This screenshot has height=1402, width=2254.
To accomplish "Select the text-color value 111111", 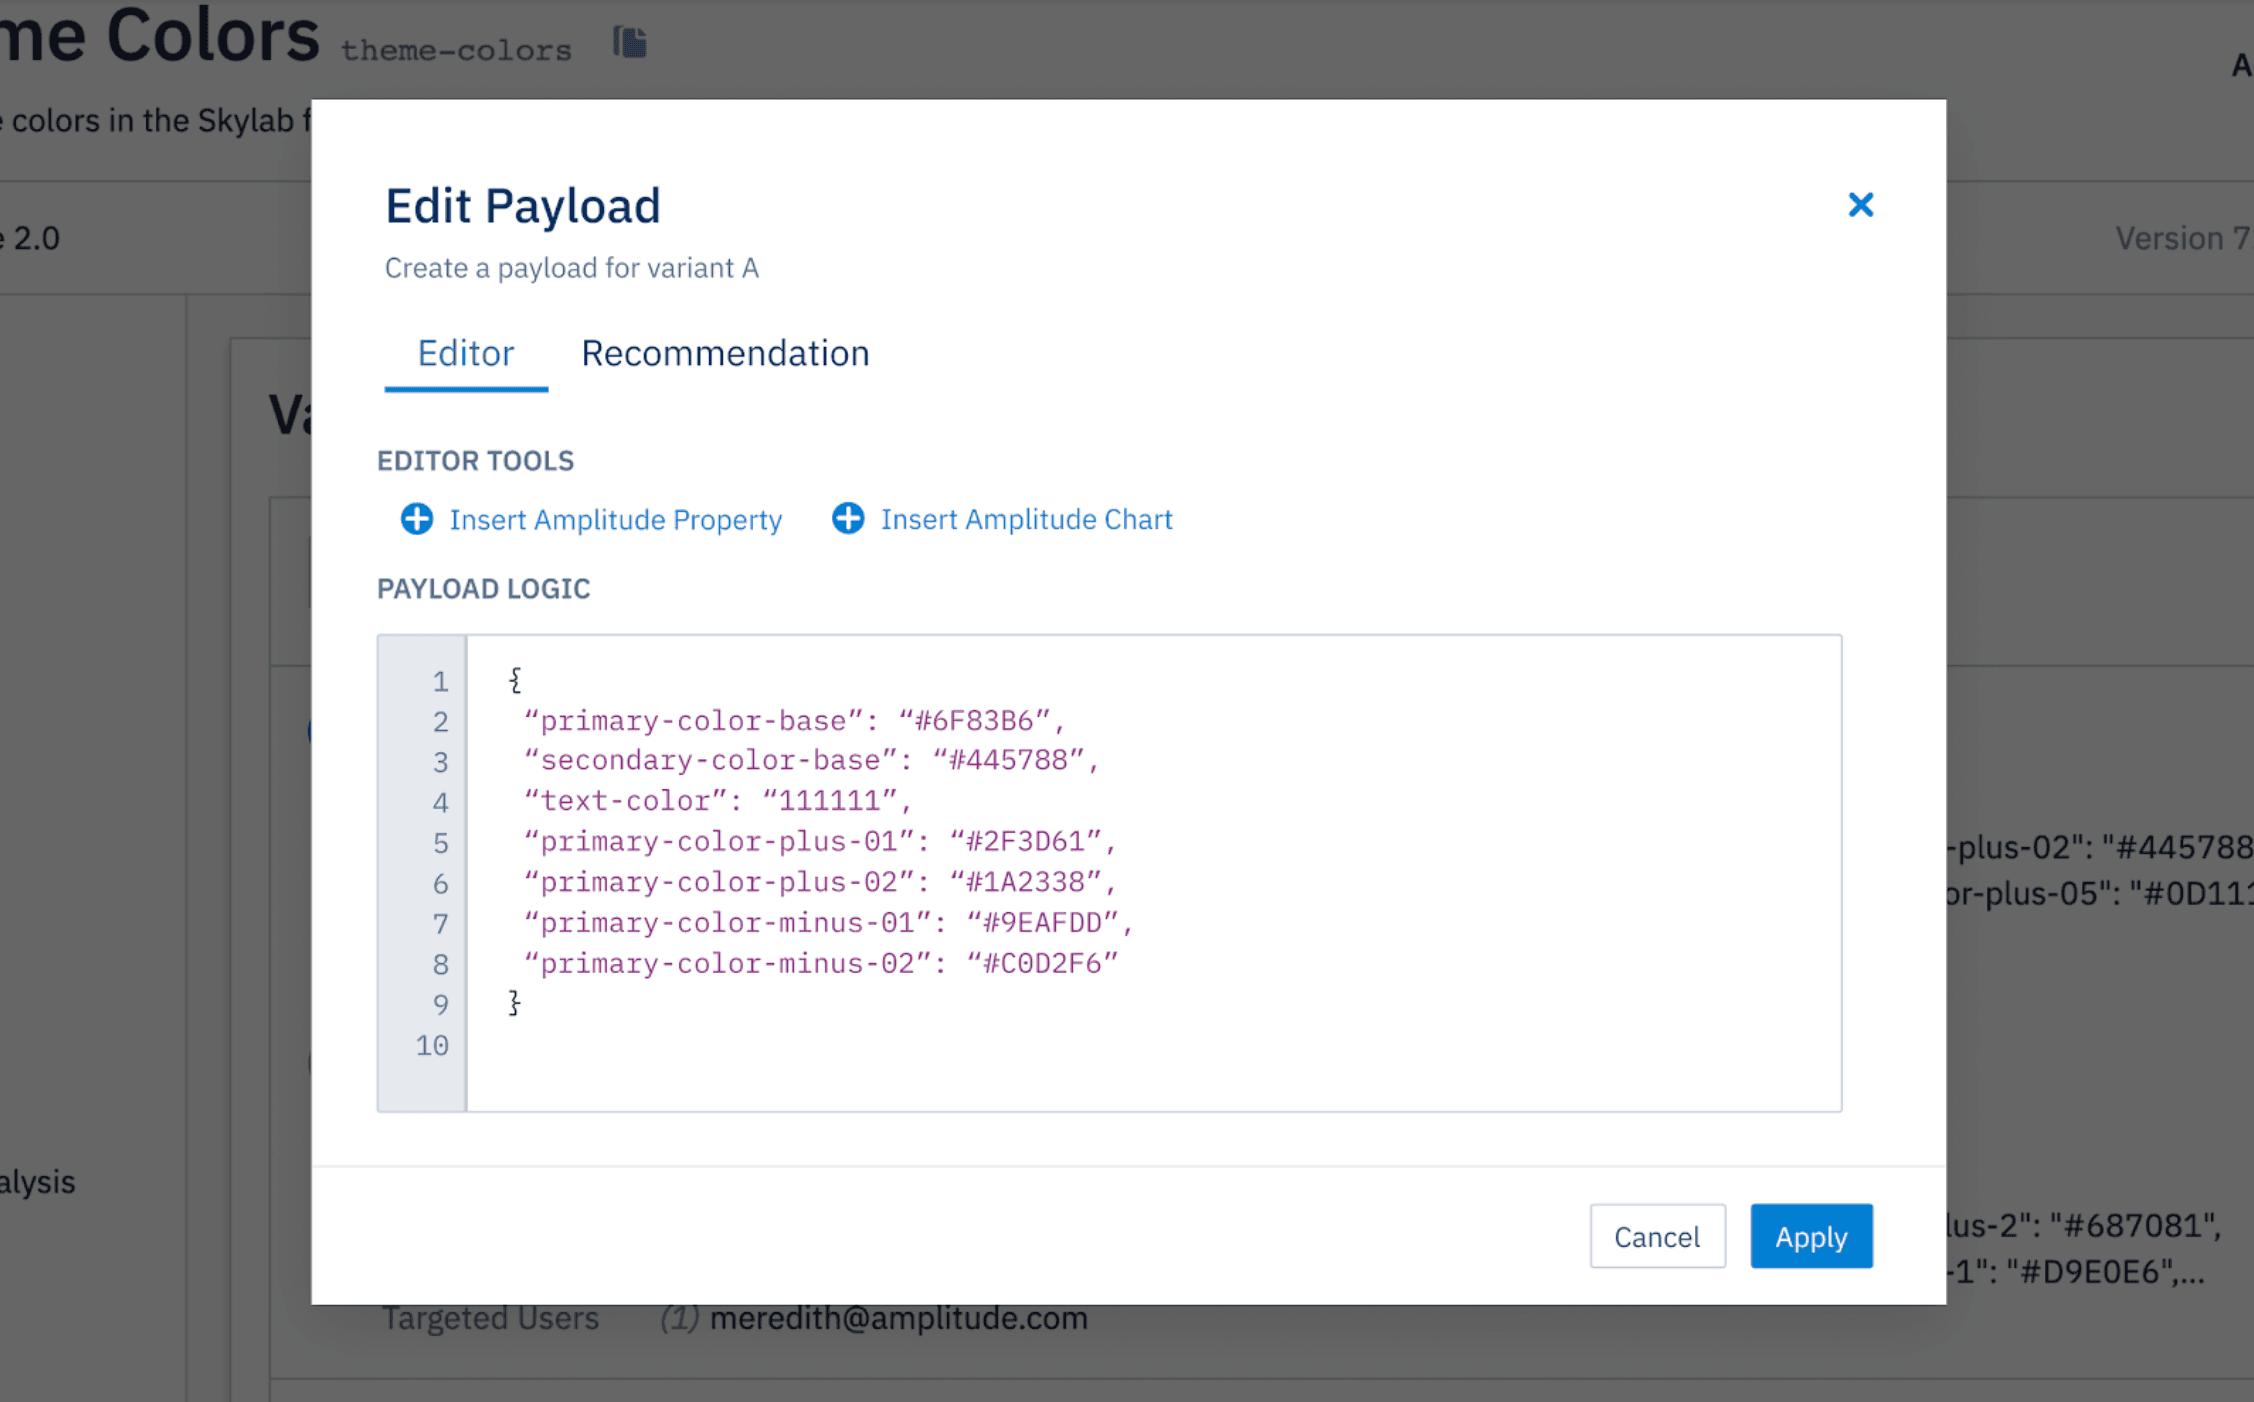I will click(832, 801).
